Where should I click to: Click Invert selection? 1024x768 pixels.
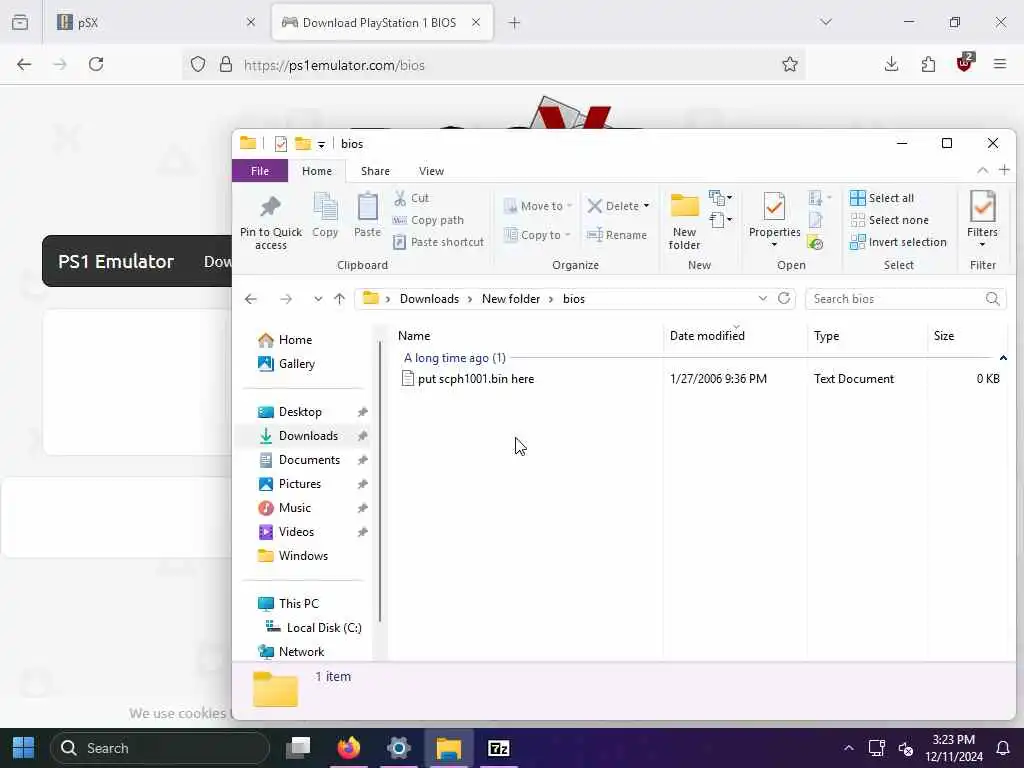(898, 242)
